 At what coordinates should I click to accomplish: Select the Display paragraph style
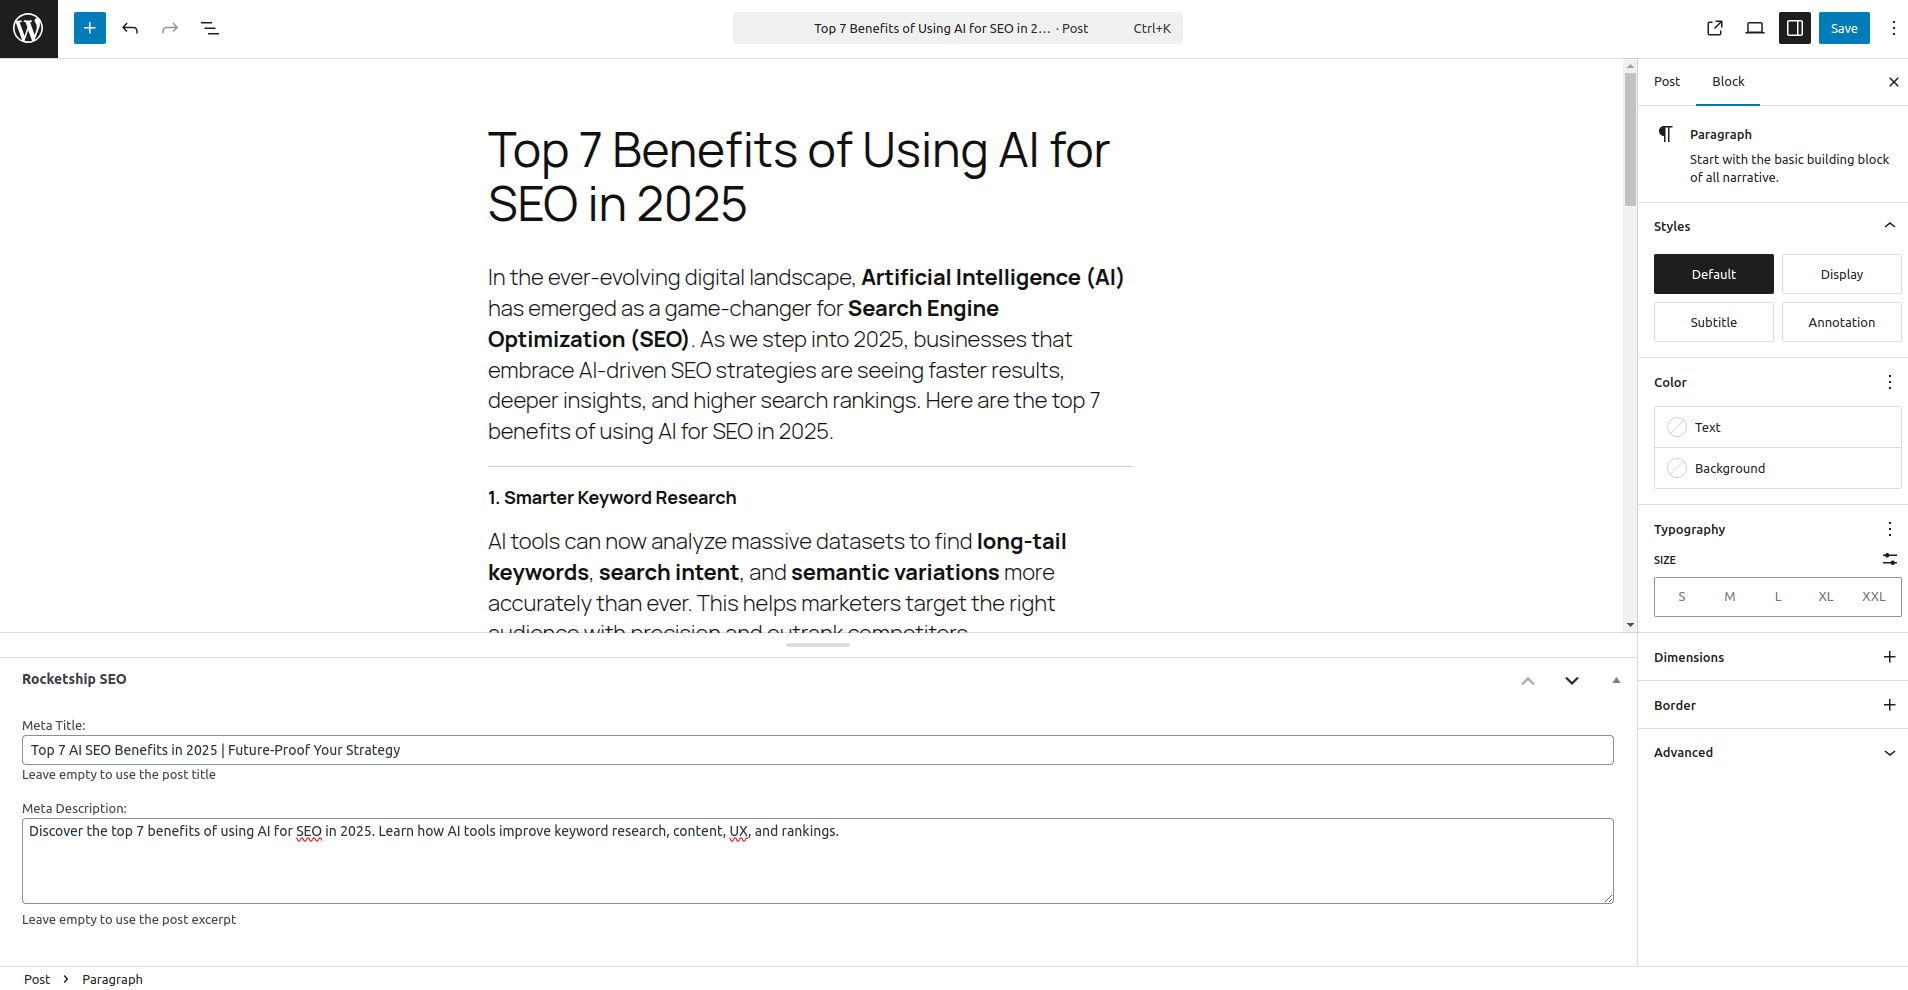1841,274
